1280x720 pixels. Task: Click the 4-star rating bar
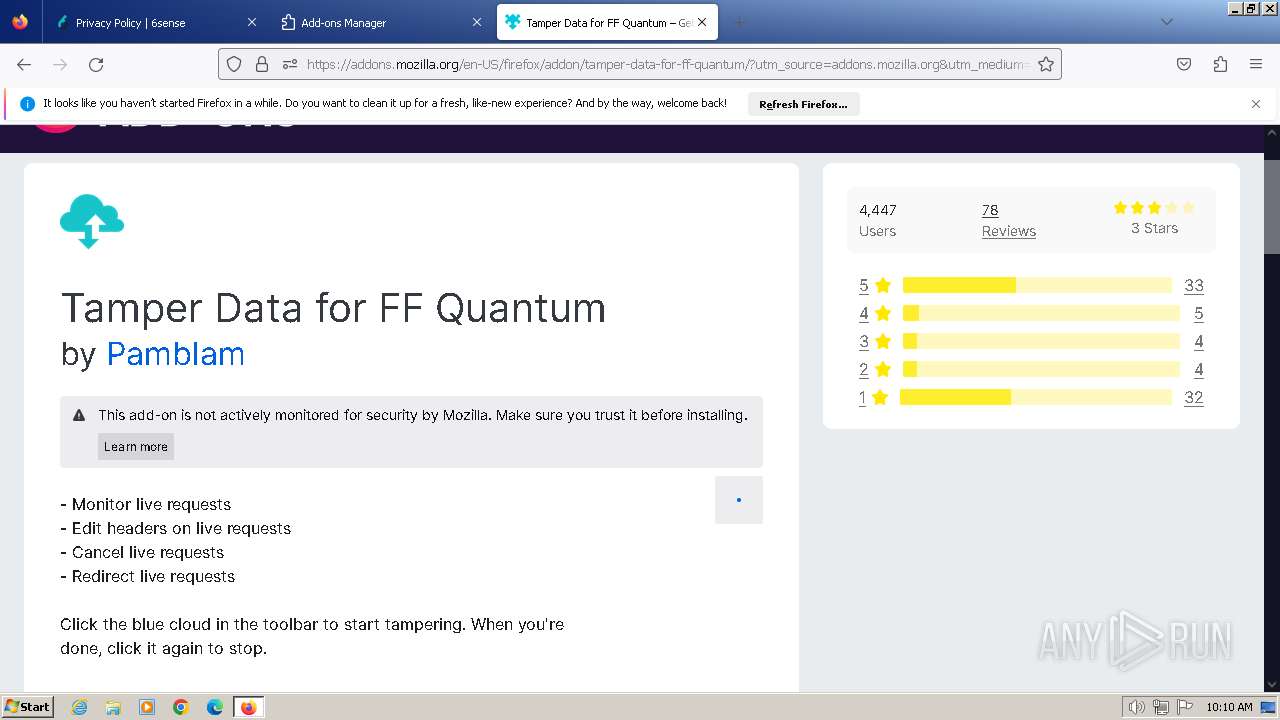click(x=1041, y=313)
